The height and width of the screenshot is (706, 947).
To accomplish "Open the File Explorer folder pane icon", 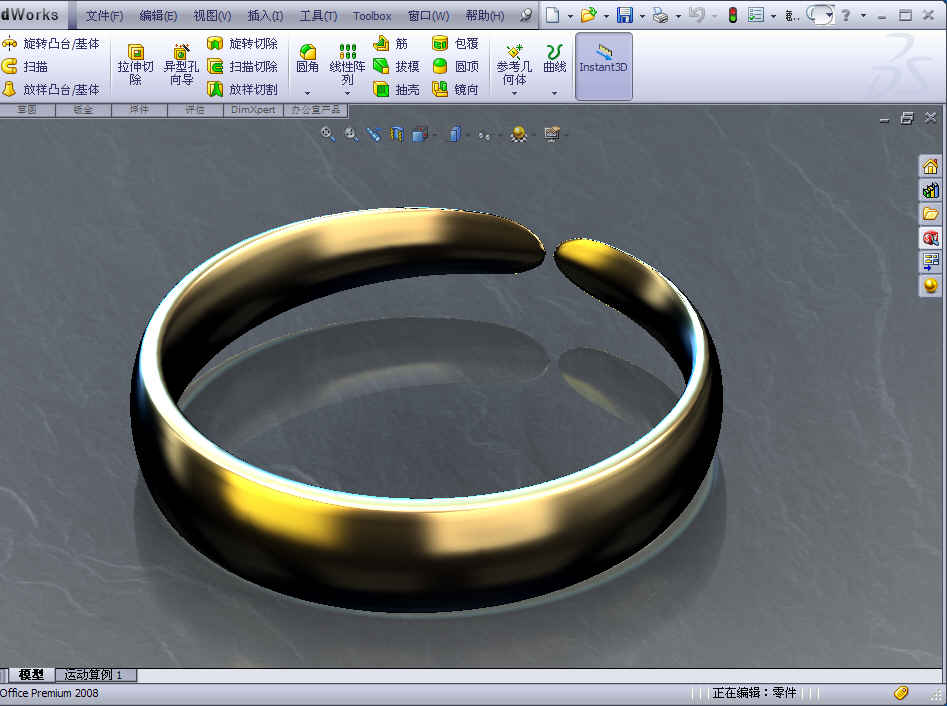I will pyautogui.click(x=930, y=214).
